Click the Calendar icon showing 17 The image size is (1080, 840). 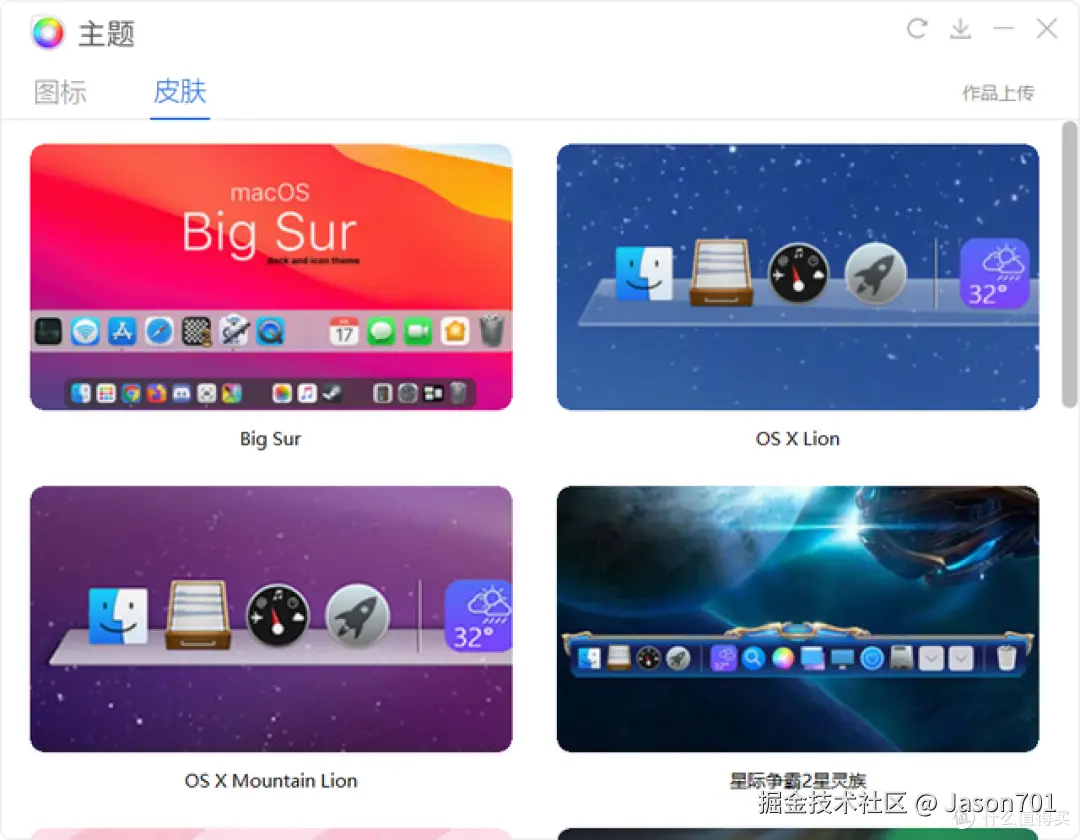345,330
